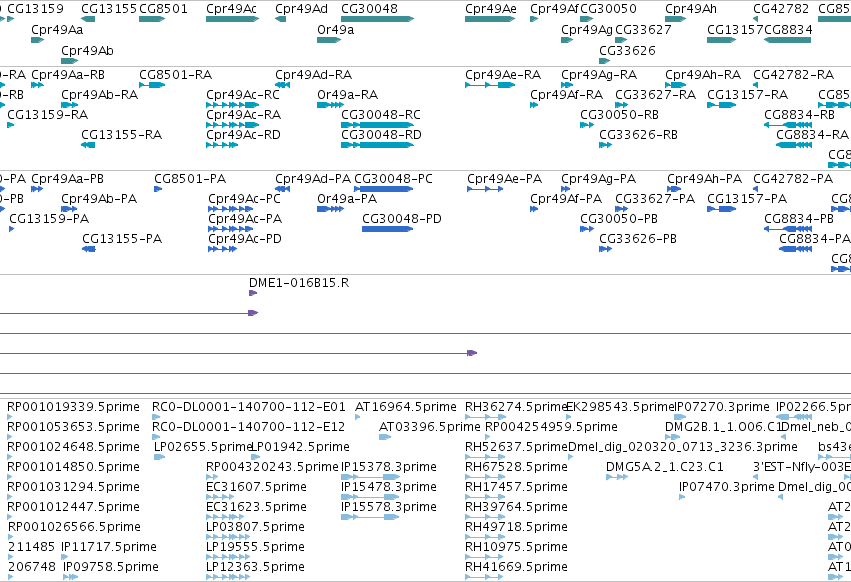Click the CG30048 gene feature
Screen dimensions: 851x582
pos(377,19)
